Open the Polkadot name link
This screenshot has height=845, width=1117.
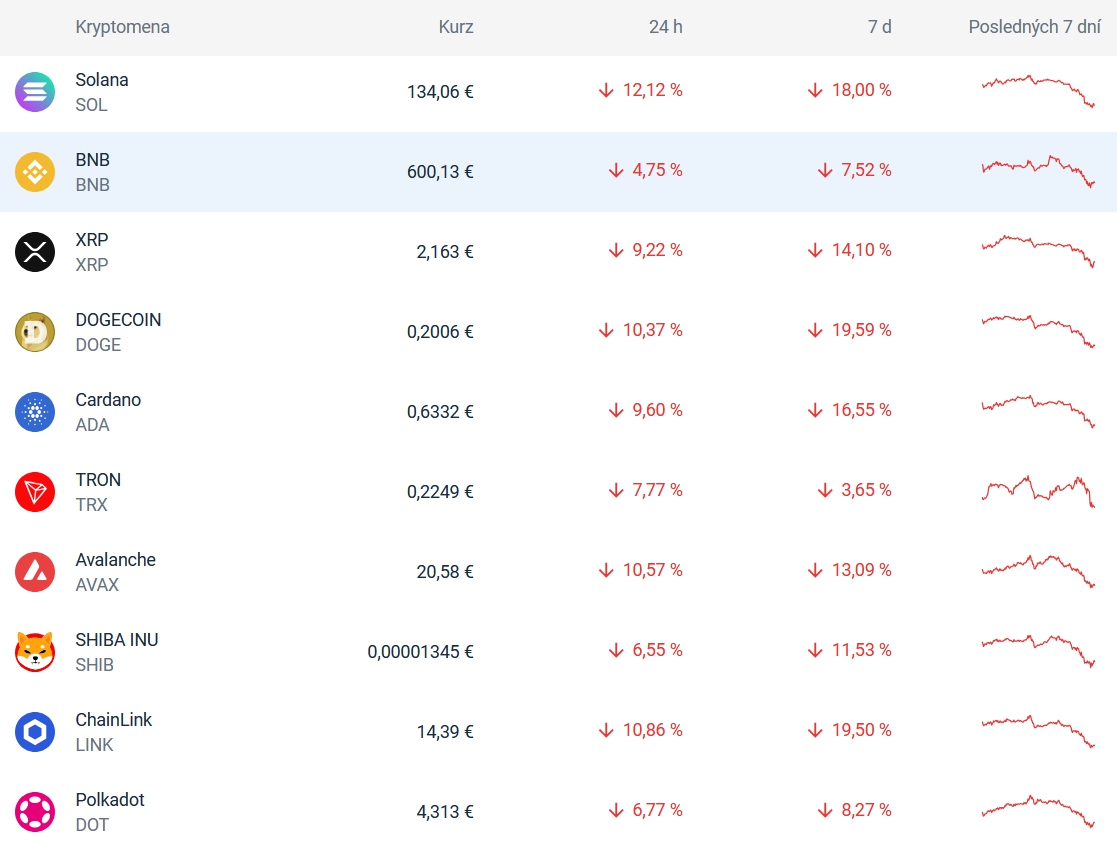tap(110, 800)
